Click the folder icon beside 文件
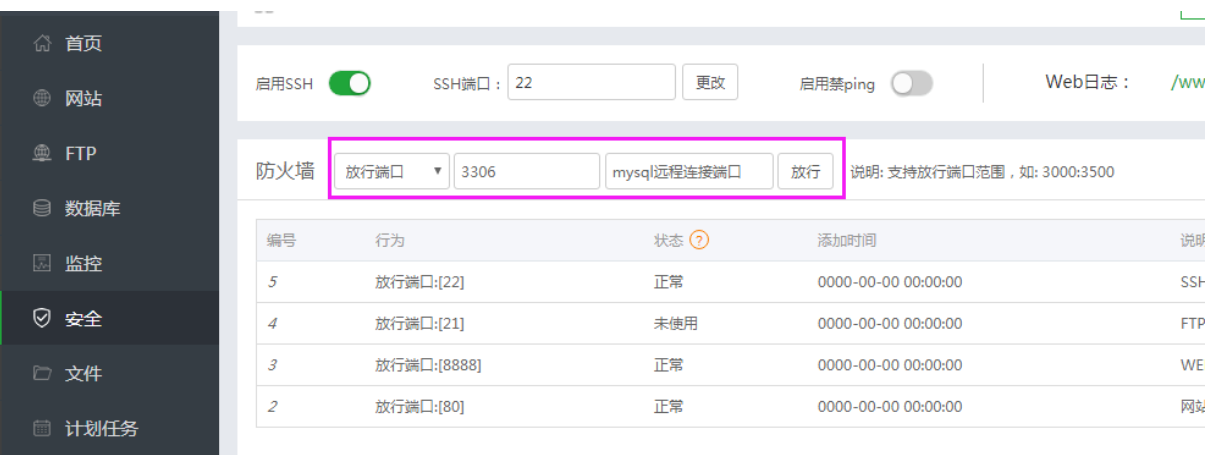The width and height of the screenshot is (1215, 455). point(42,374)
